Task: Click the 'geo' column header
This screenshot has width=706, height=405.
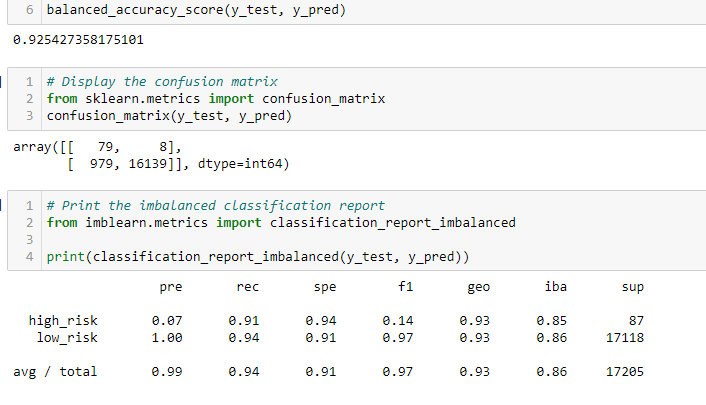Action: (479, 287)
